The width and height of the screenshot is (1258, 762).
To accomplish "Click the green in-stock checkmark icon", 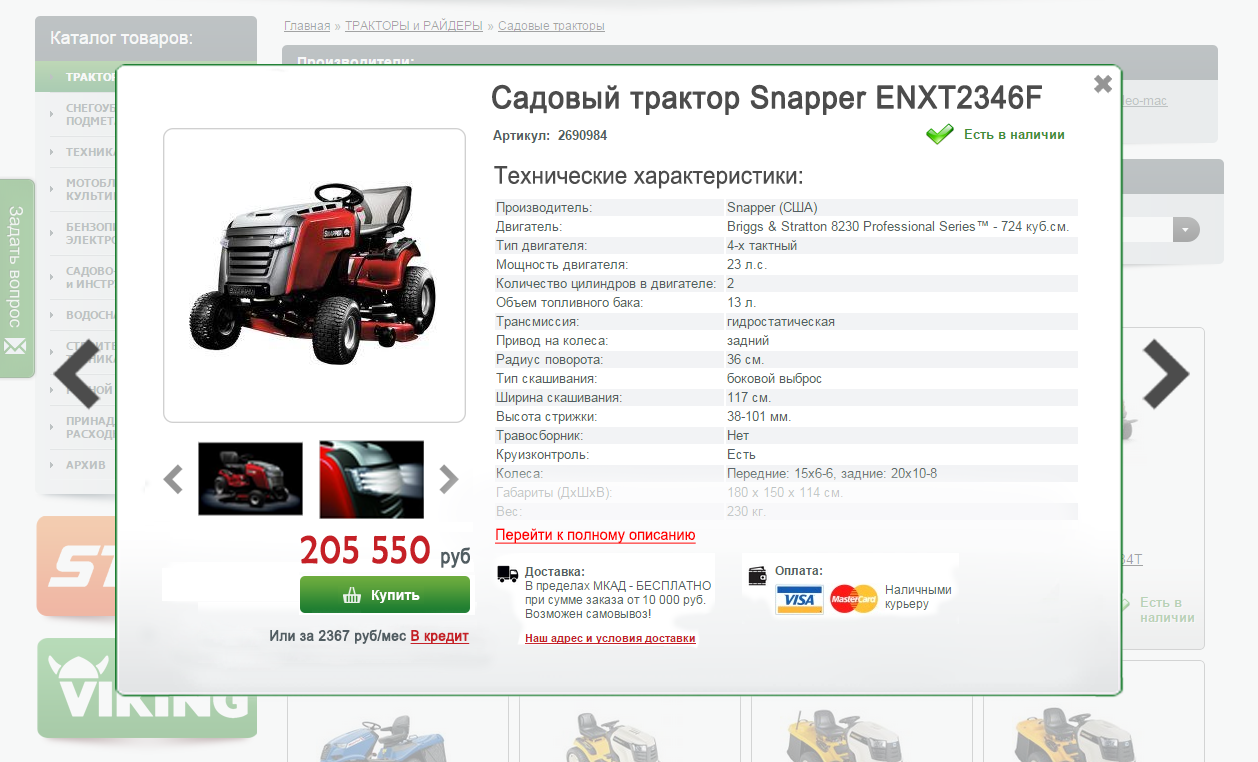I will click(940, 134).
